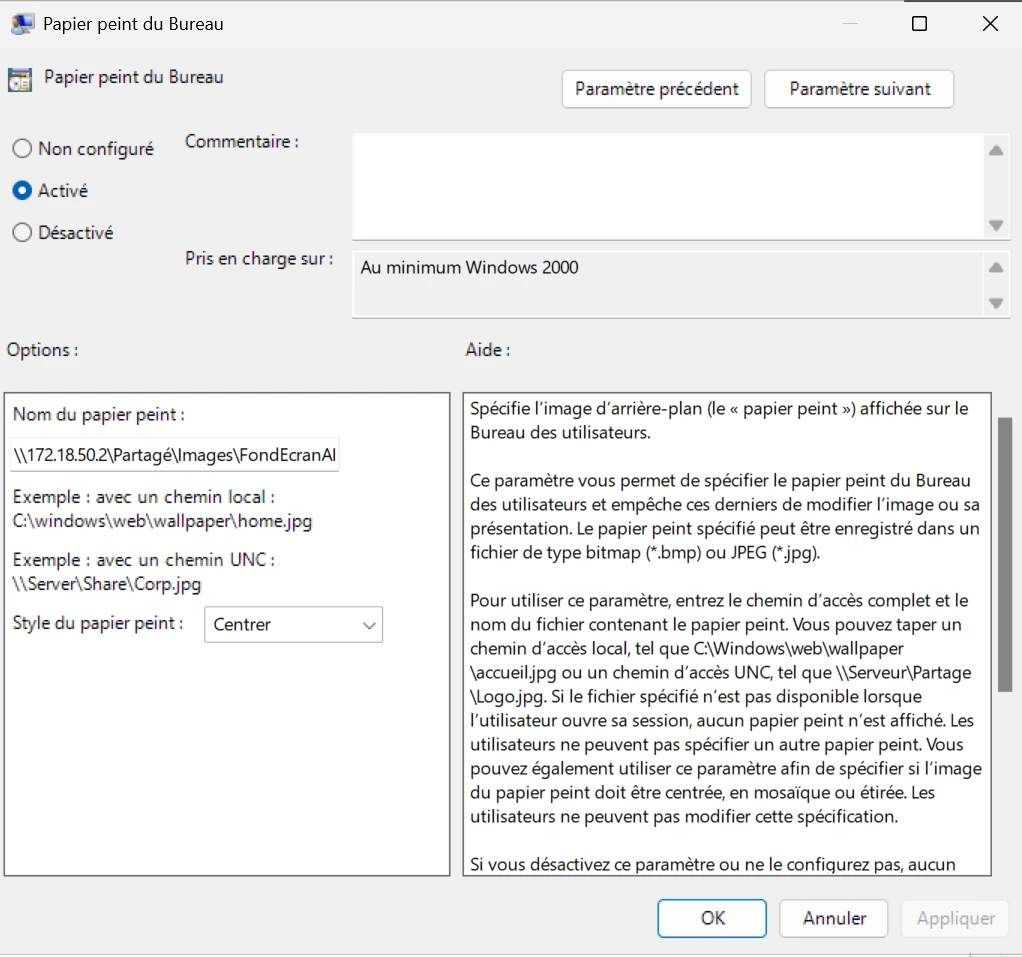Screen dimensions: 1022x957
Task: Go to Paramètre précédent
Action: [656, 89]
